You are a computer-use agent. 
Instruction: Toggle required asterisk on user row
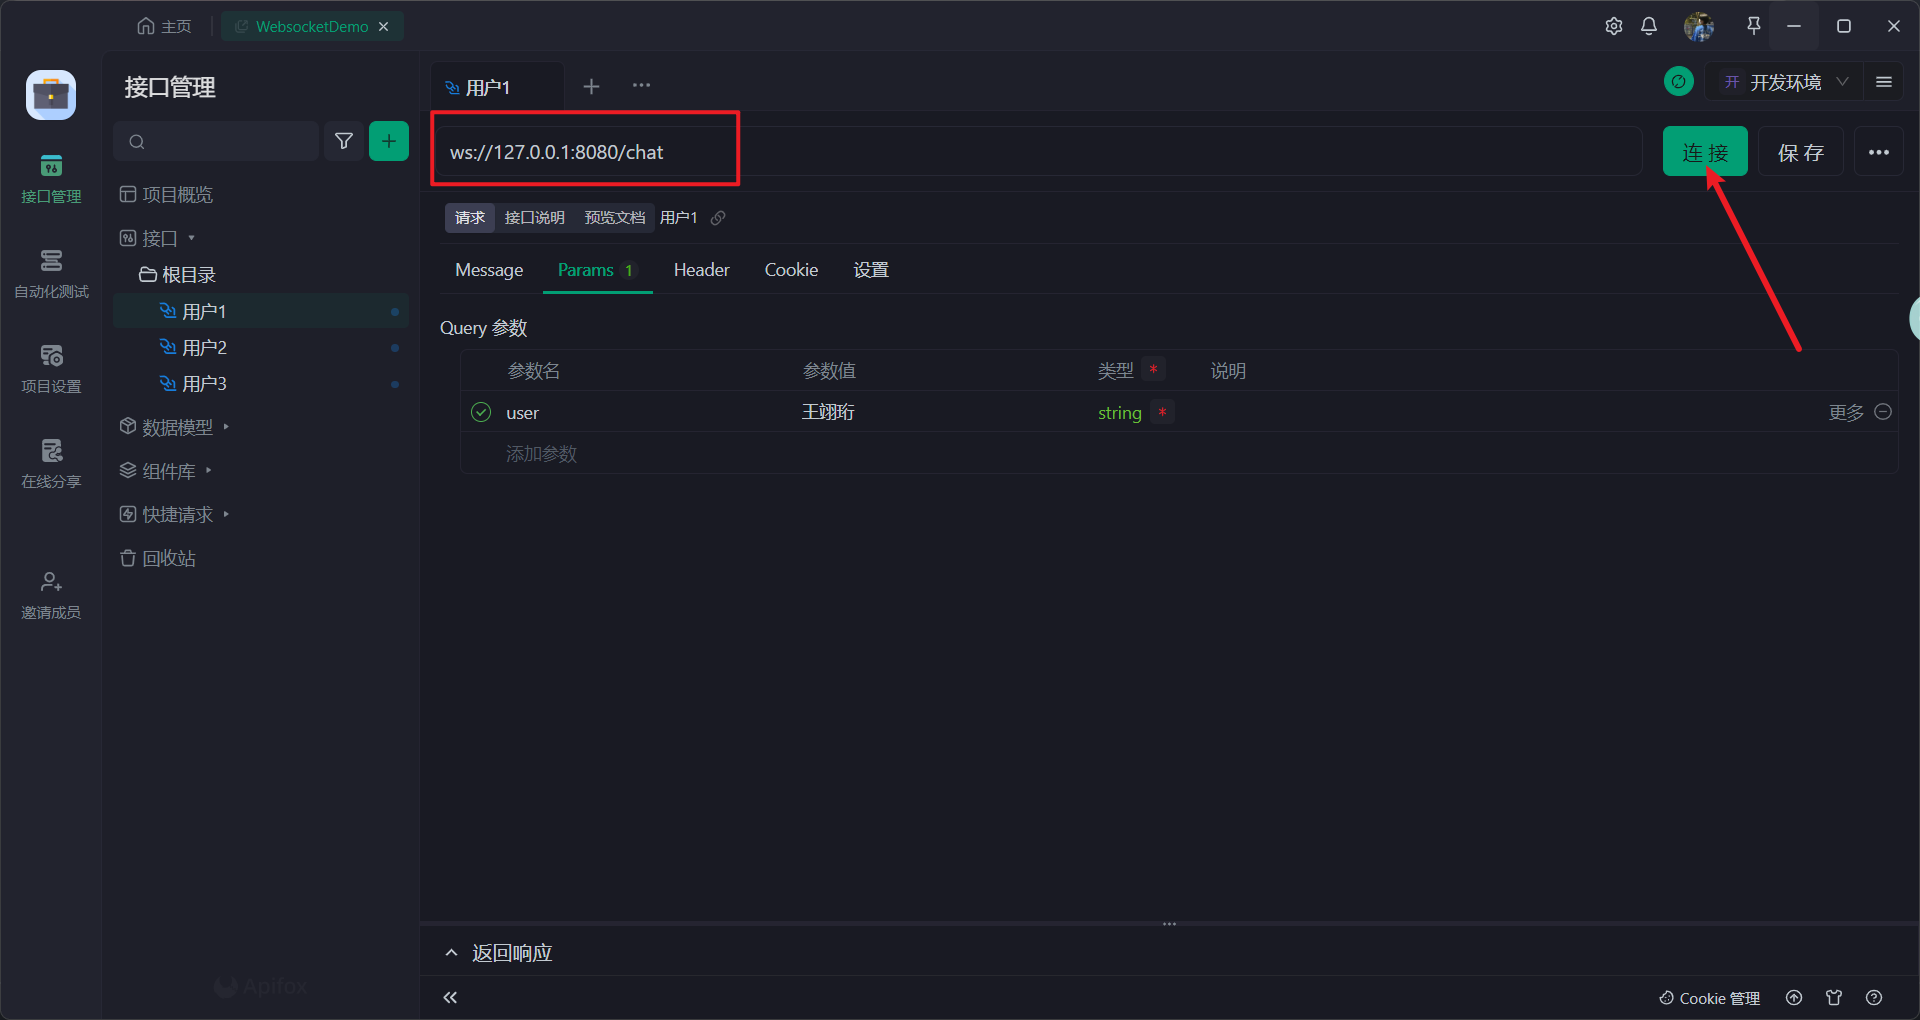pyautogui.click(x=1162, y=412)
